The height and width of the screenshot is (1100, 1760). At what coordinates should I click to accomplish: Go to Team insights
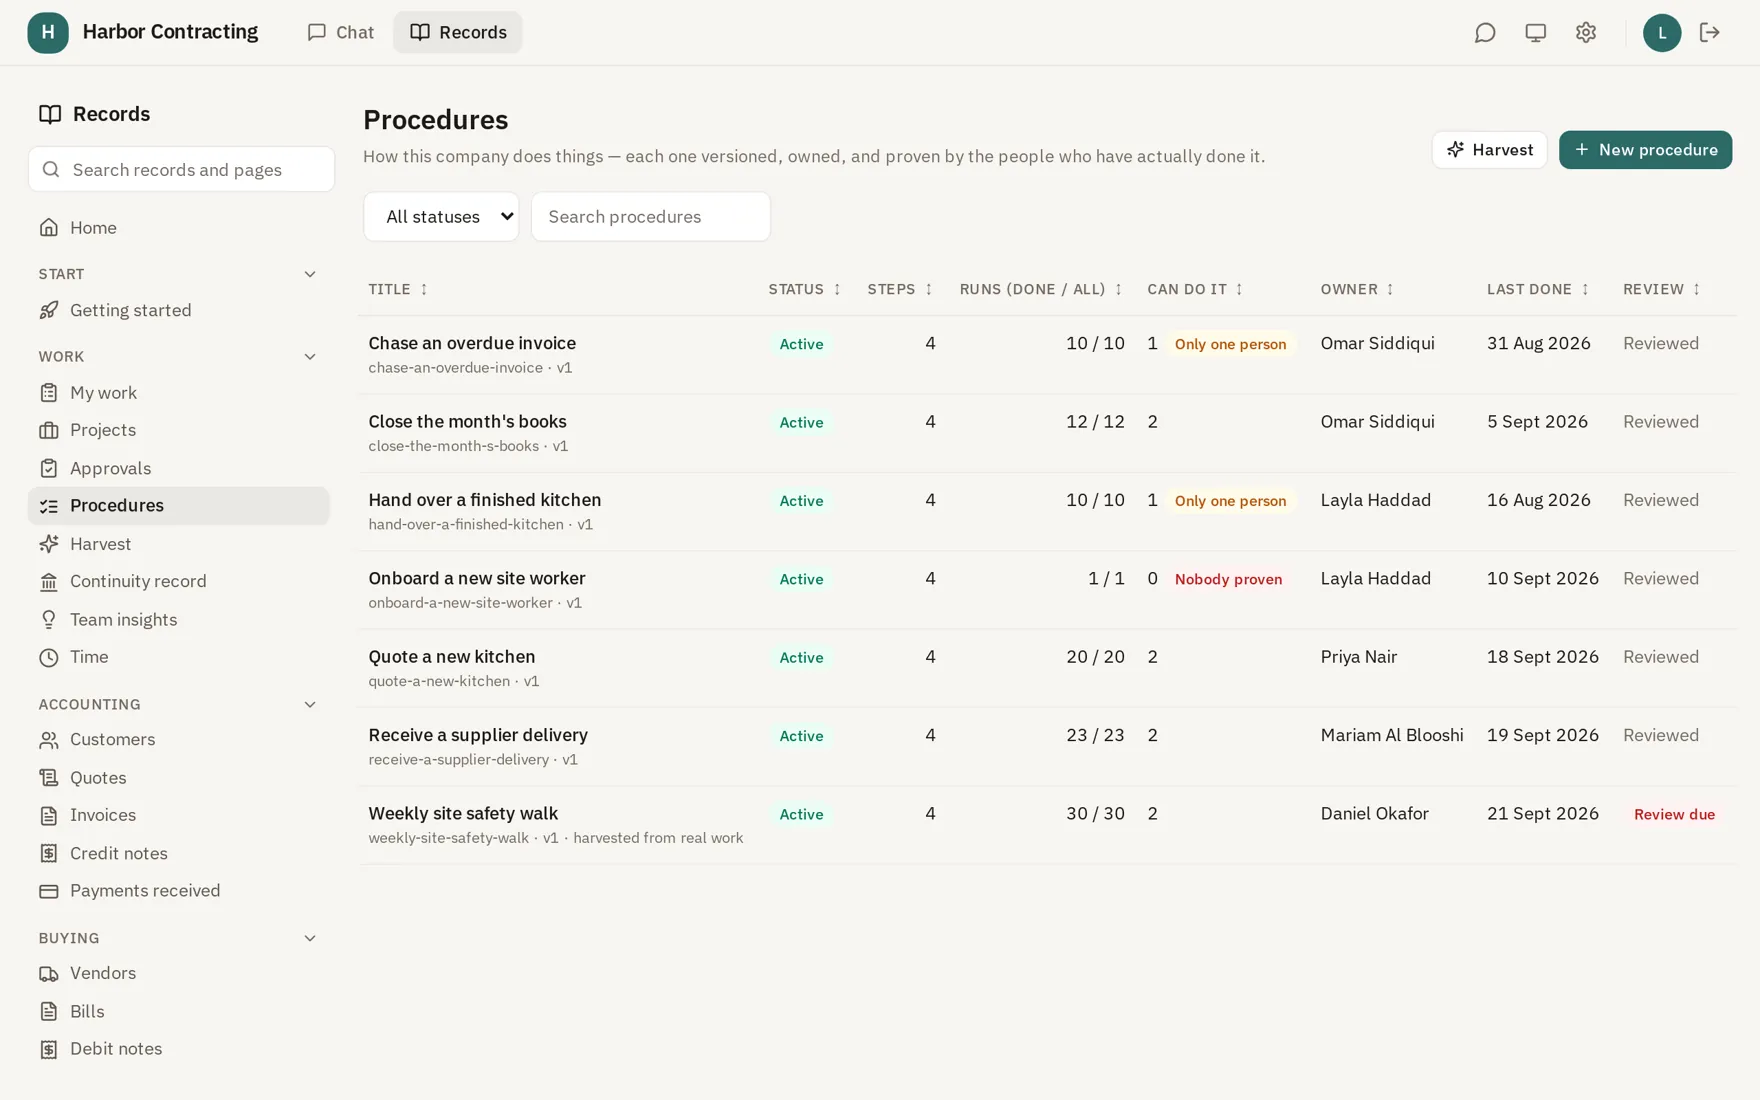179,619
